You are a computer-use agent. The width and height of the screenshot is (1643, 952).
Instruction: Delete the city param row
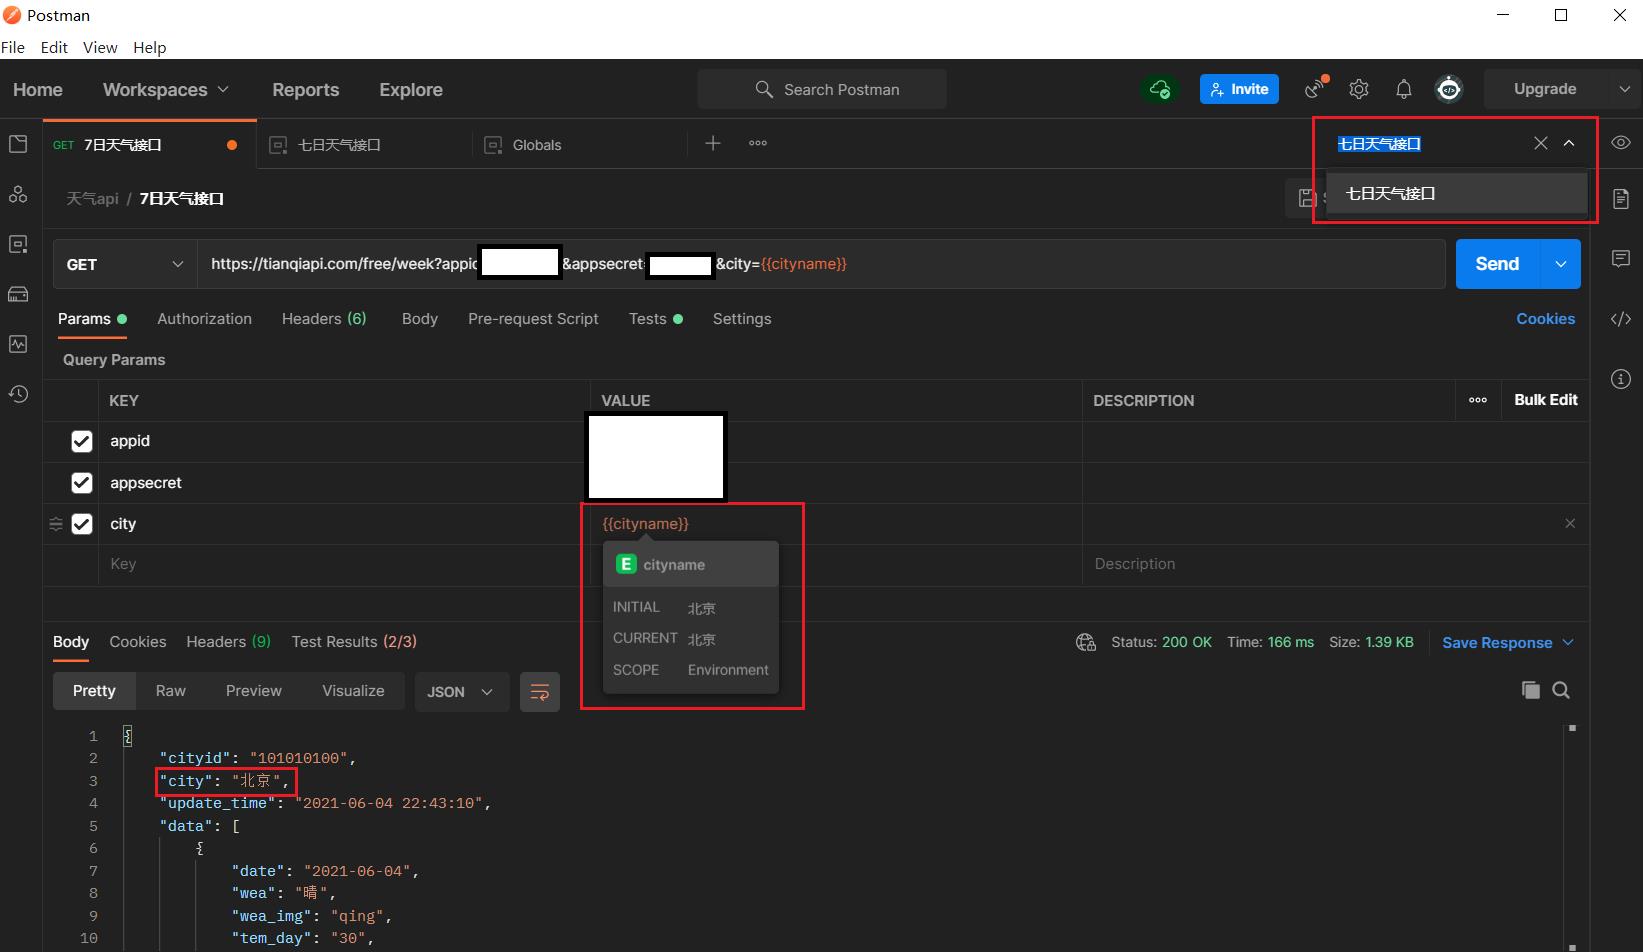(1570, 523)
